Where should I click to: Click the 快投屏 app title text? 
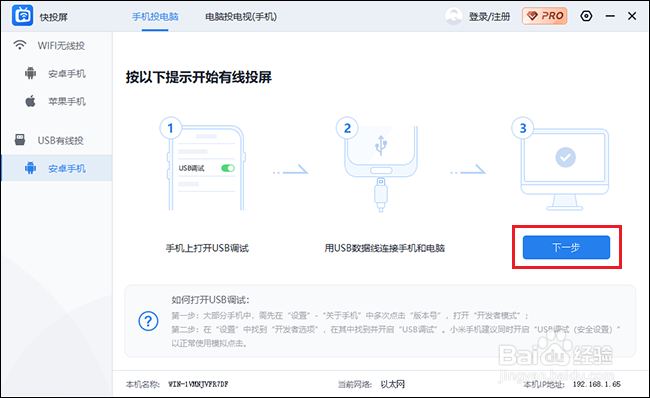point(54,17)
